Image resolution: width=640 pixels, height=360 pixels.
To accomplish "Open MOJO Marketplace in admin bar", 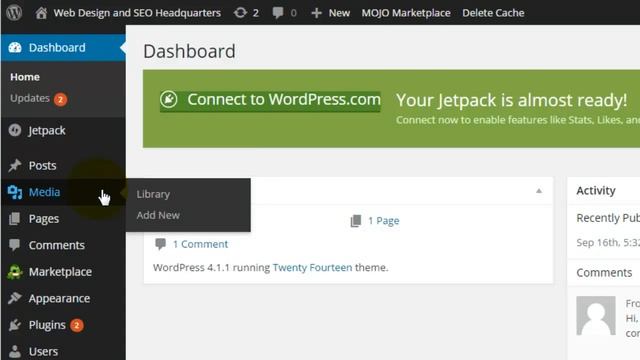I will [x=406, y=13].
